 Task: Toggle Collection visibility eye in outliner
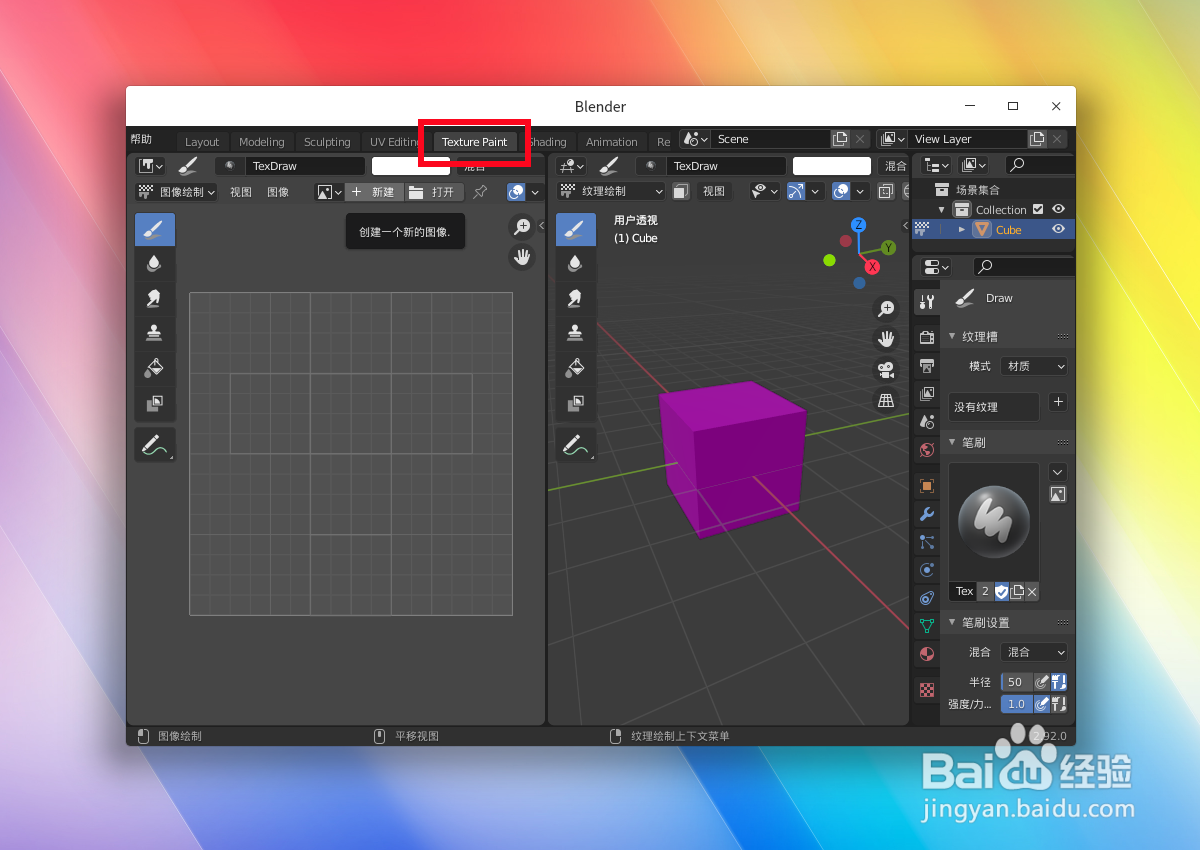click(x=1058, y=209)
